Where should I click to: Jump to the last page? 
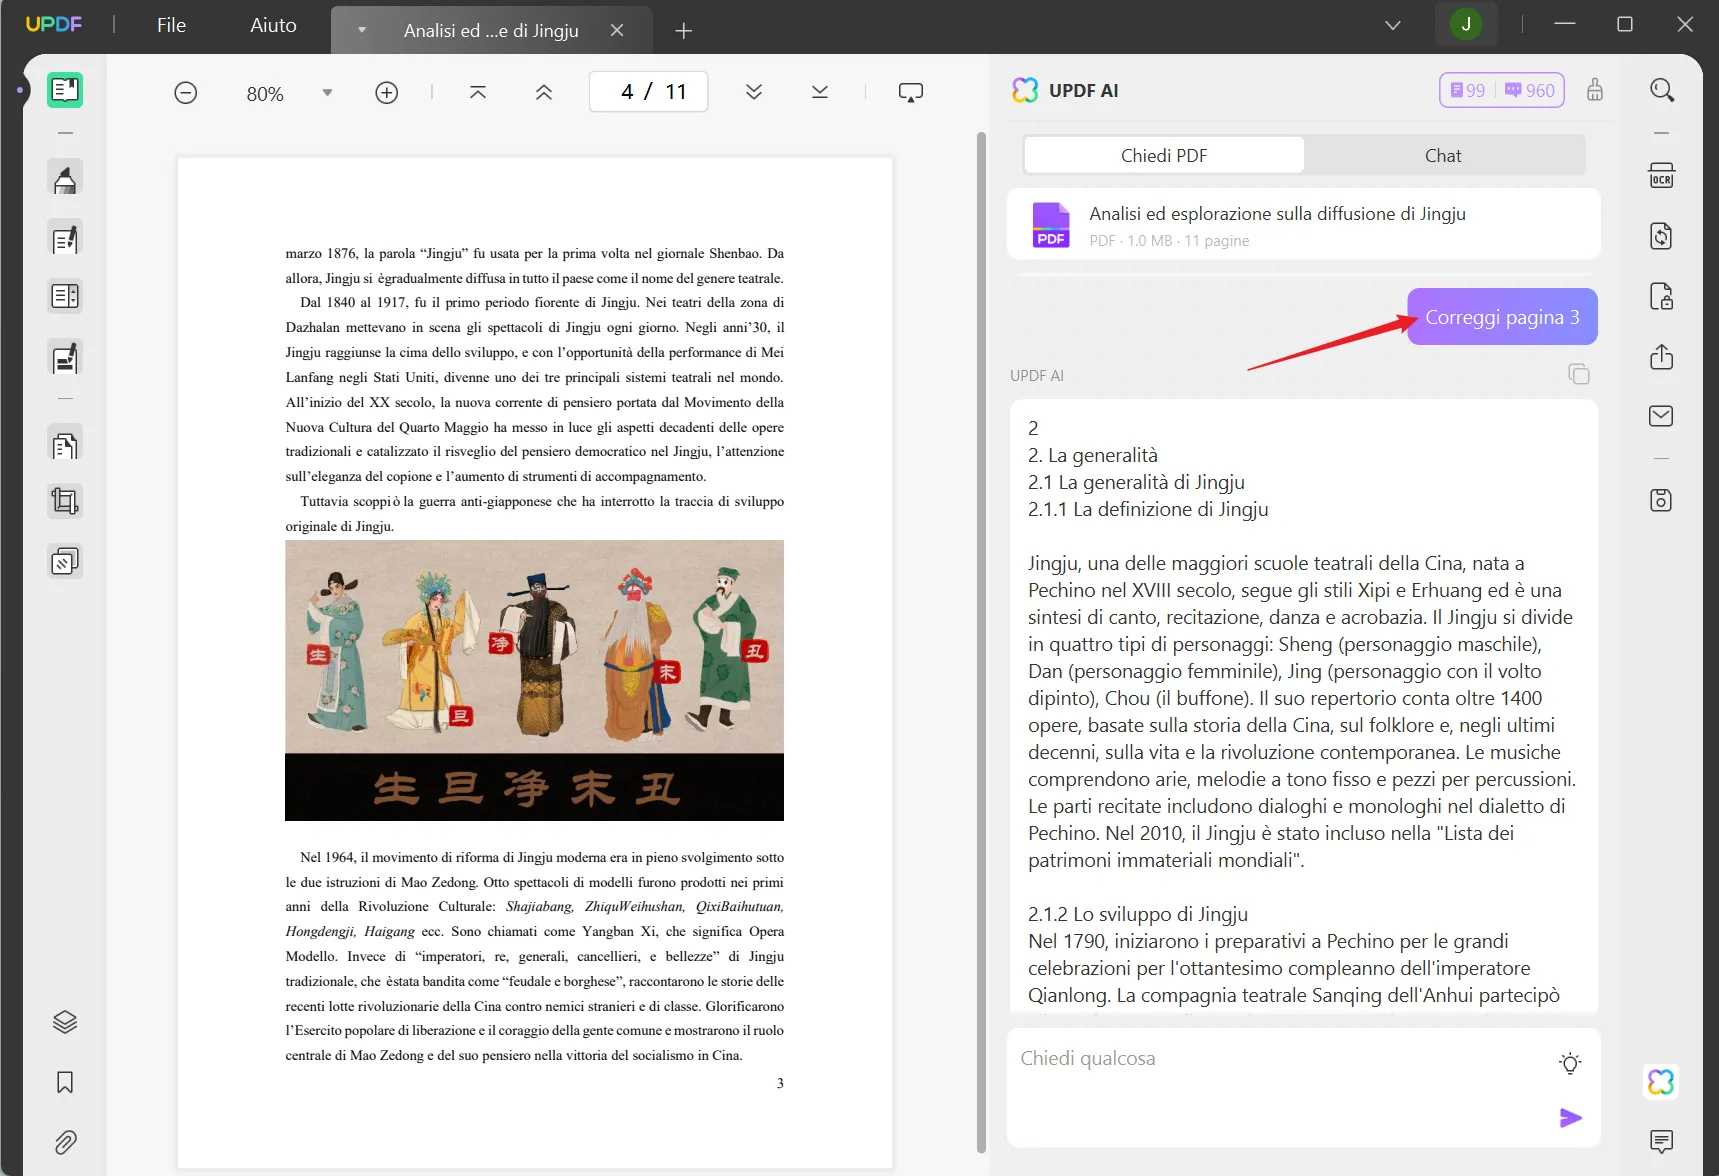click(820, 92)
